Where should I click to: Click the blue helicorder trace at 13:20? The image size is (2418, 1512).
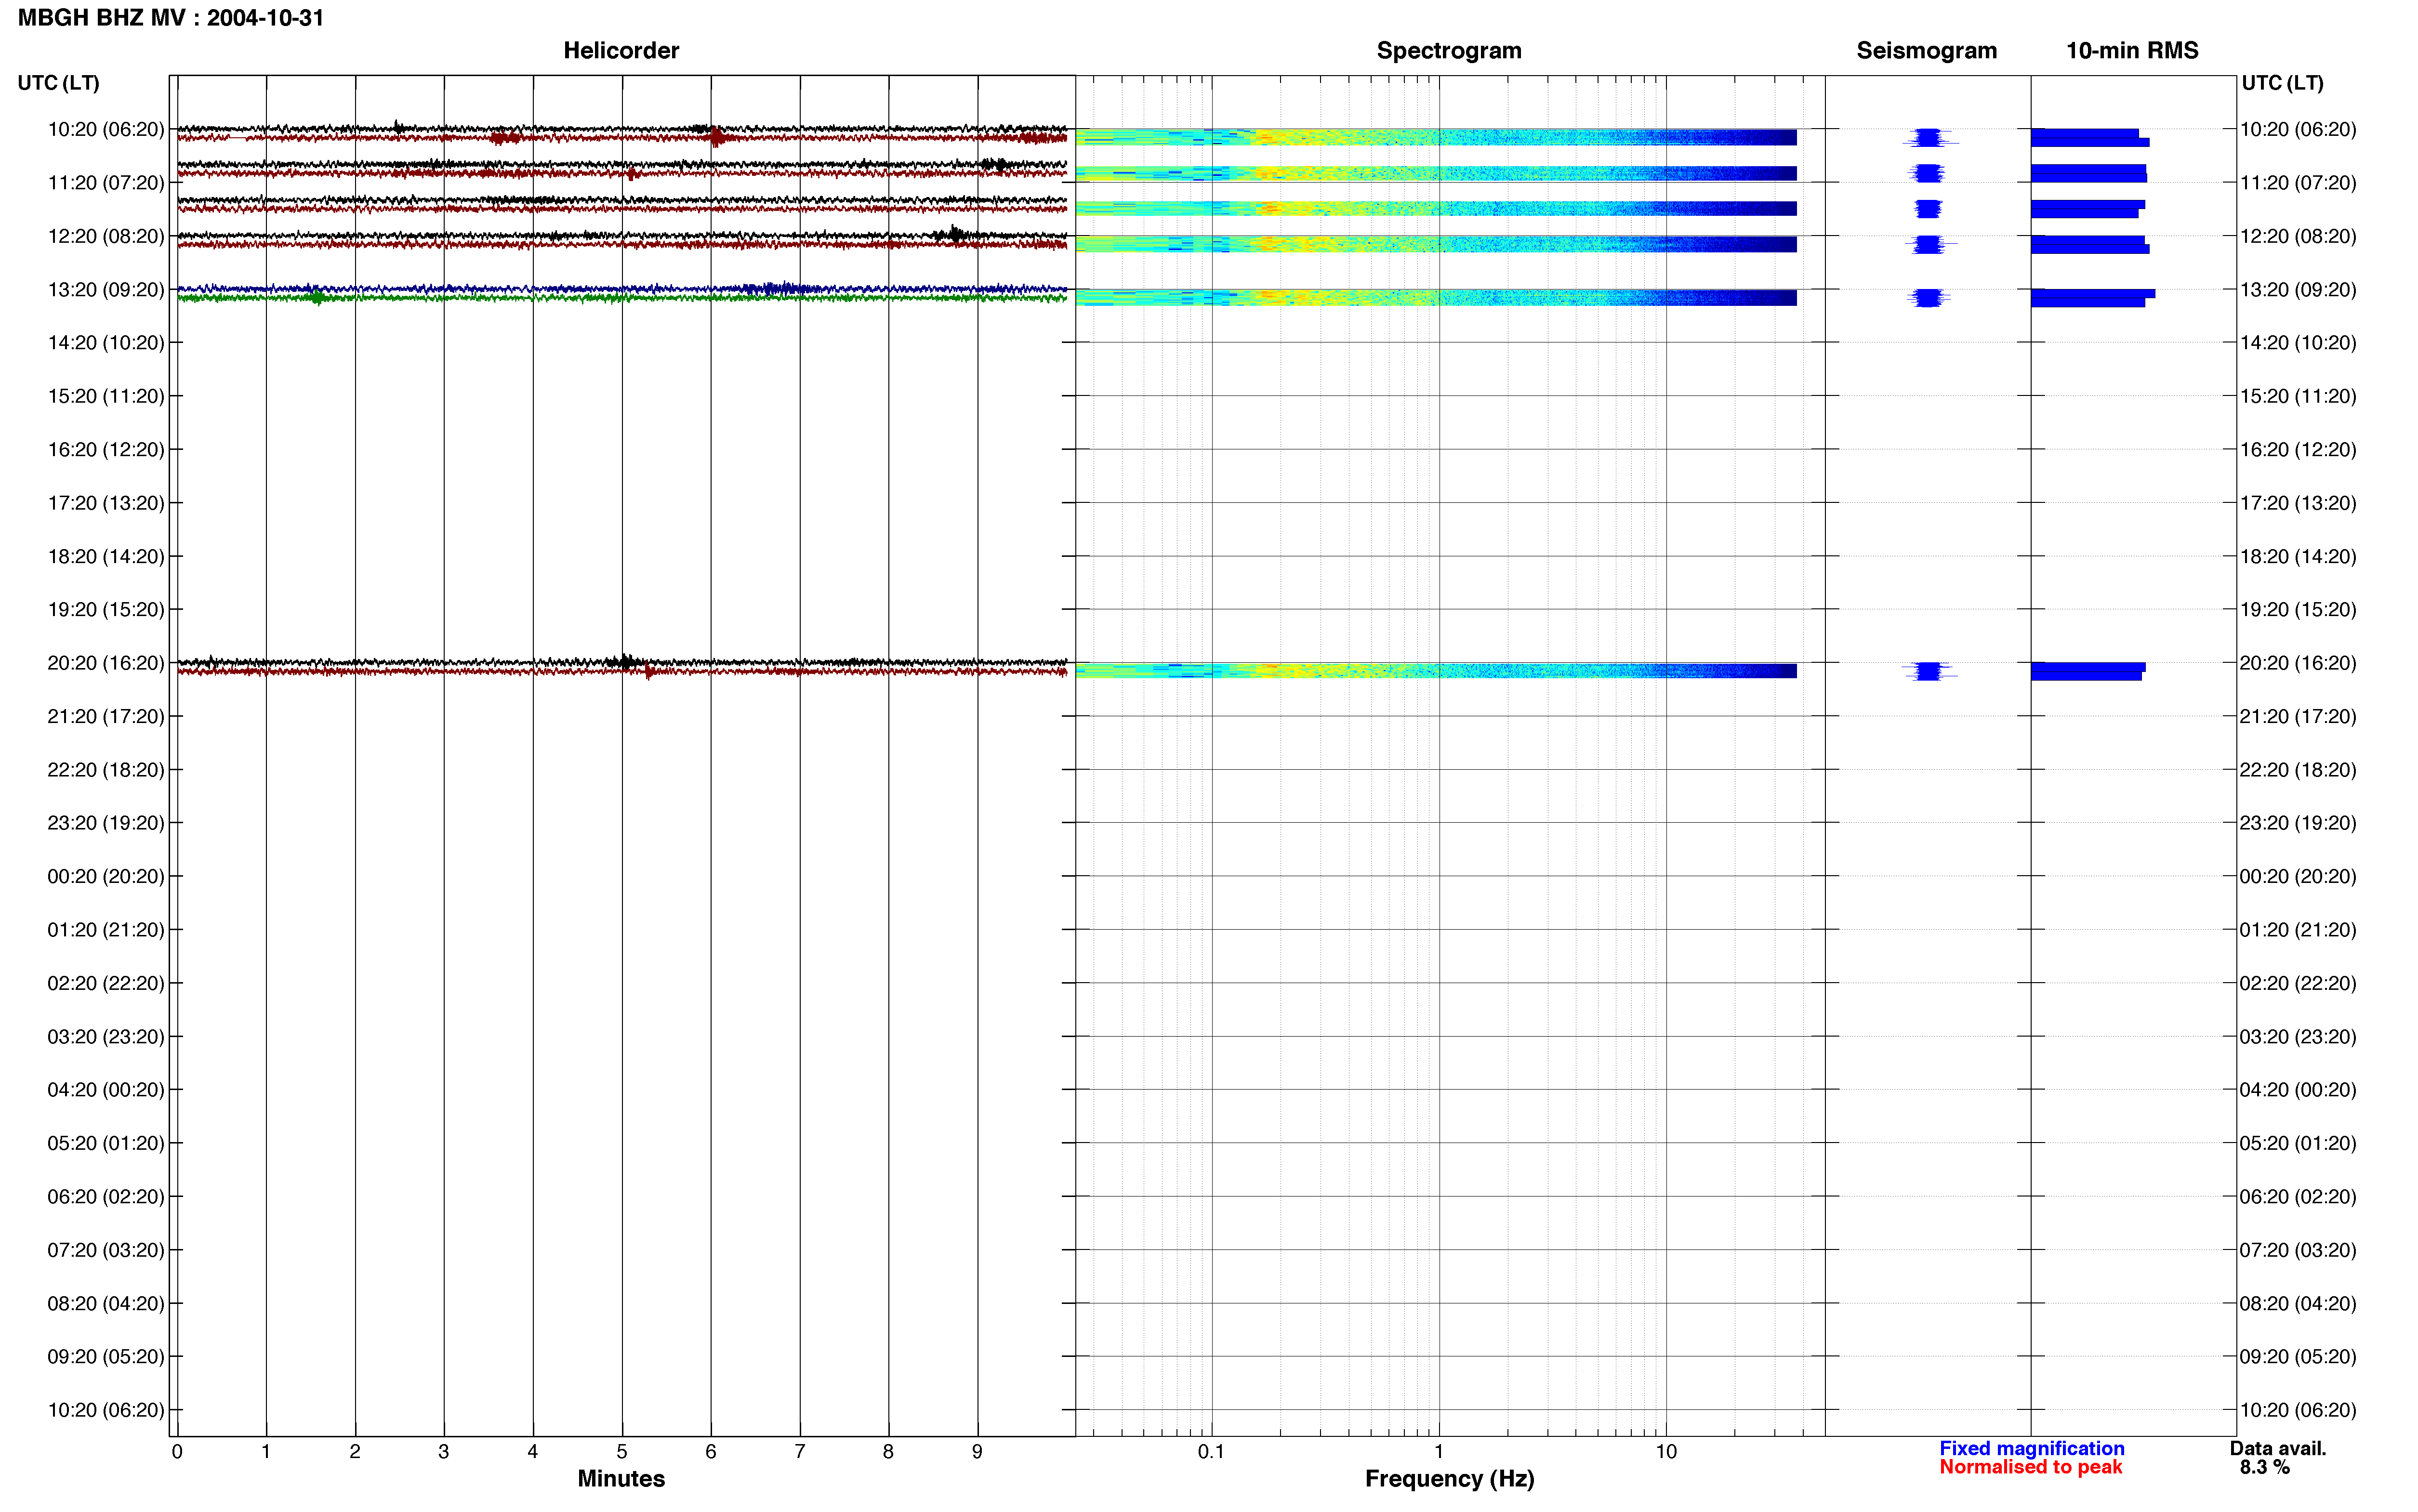(622, 289)
